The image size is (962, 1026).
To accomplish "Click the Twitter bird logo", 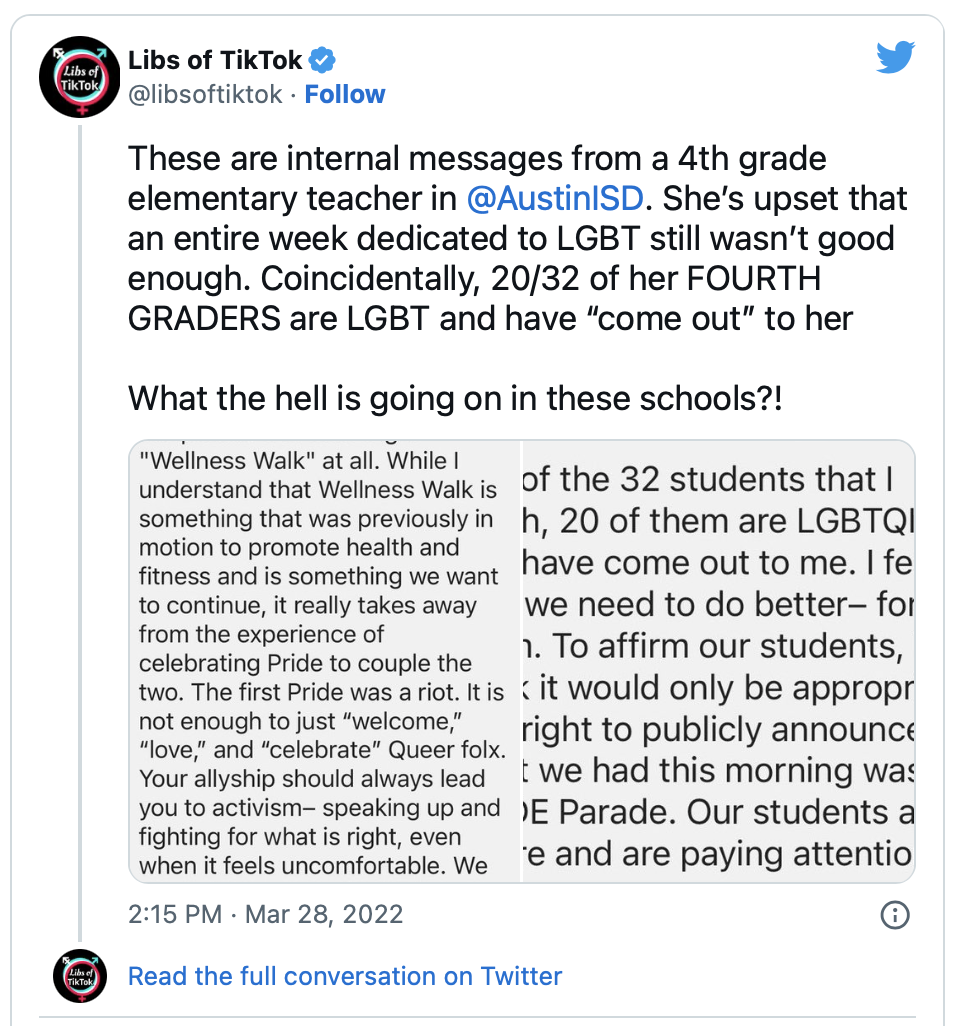I will tap(895, 57).
